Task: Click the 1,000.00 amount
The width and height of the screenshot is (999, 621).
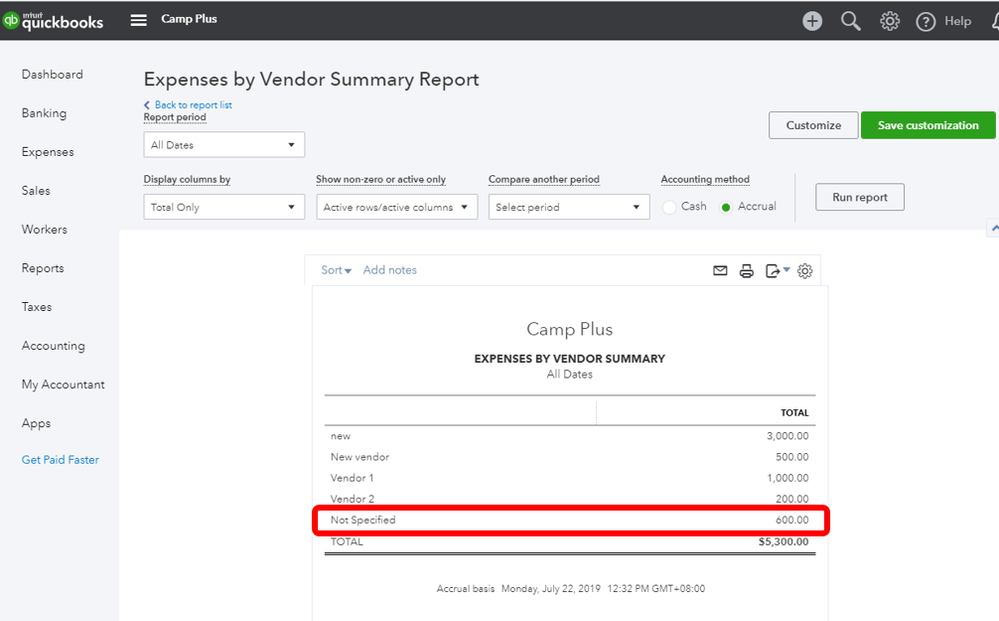Action: [787, 478]
